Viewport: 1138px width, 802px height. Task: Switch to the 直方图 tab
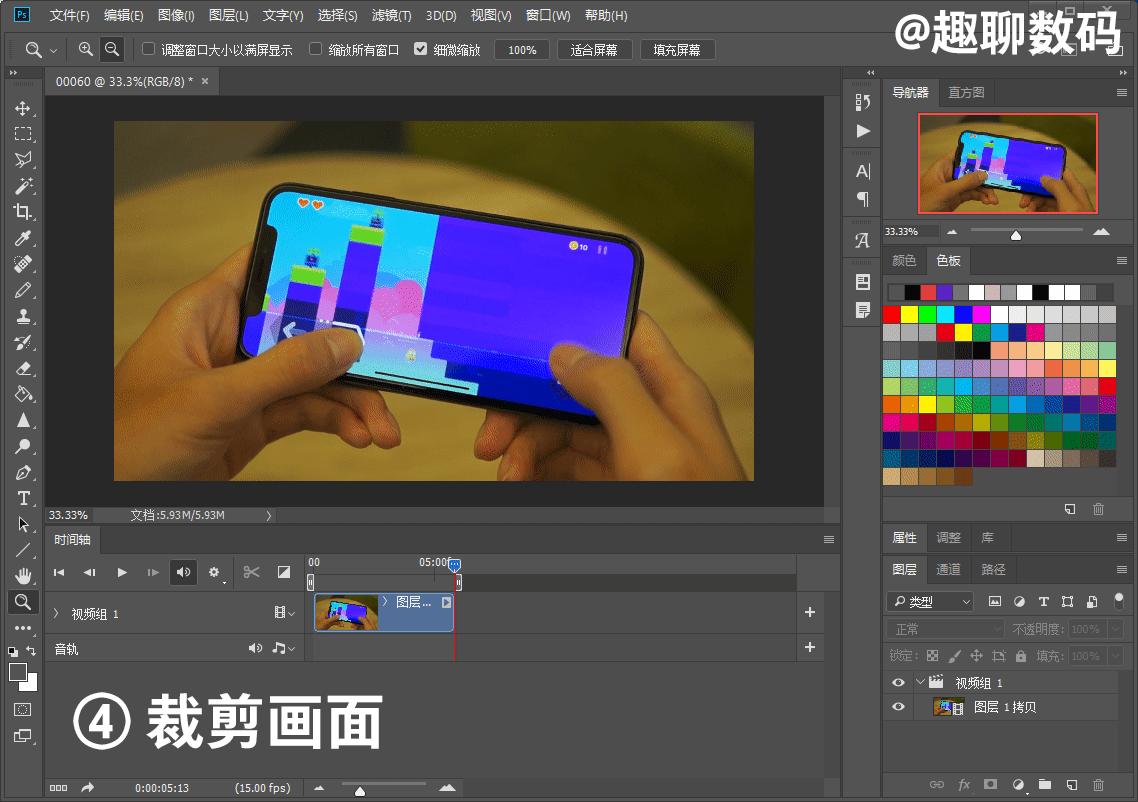[965, 92]
